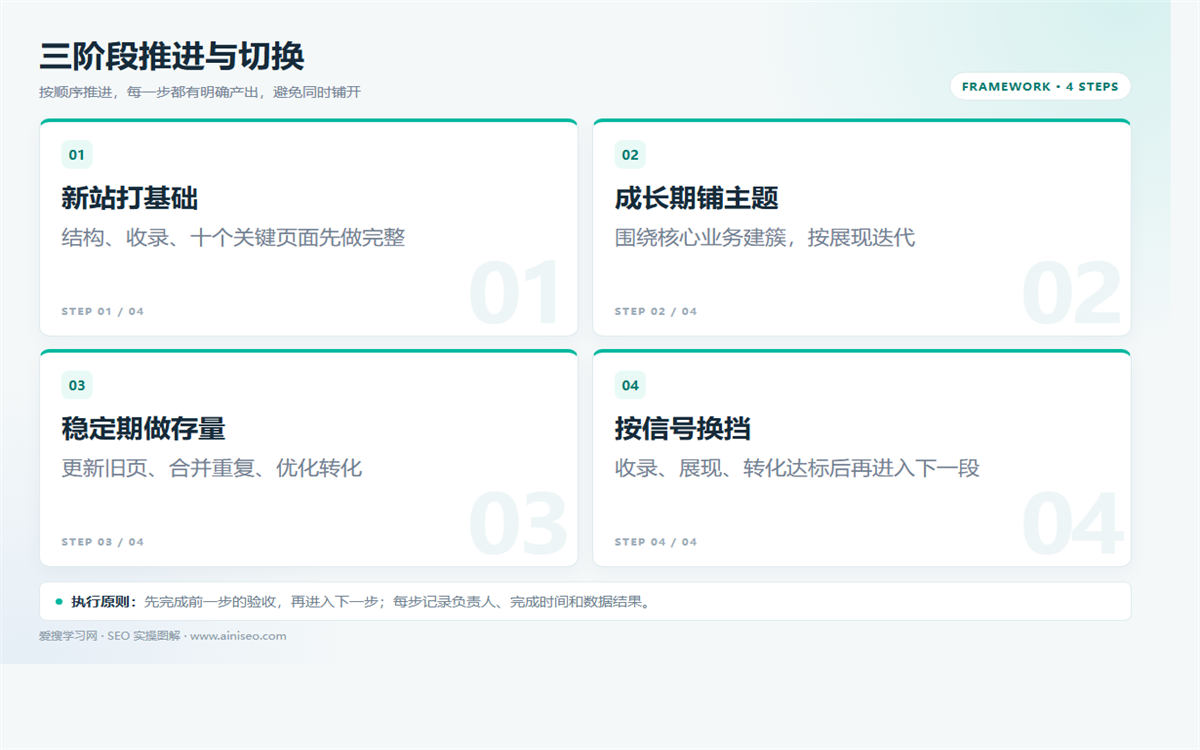
Task: Click the green dot before 执行原则
Action: click(x=59, y=601)
